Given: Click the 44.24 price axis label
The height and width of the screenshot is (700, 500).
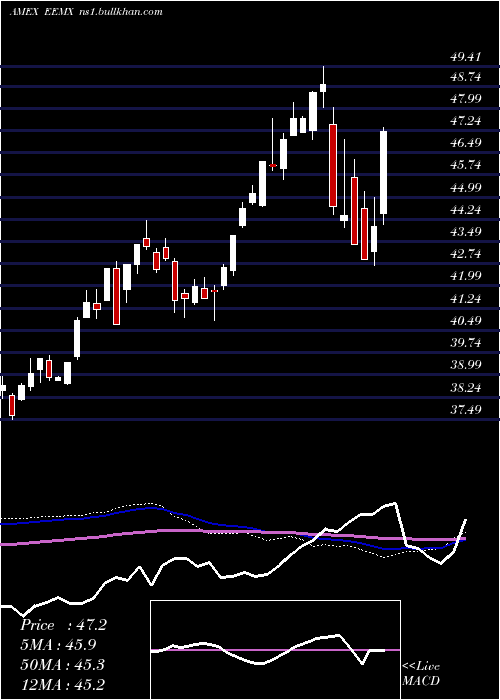Looking at the screenshot, I should (x=466, y=210).
